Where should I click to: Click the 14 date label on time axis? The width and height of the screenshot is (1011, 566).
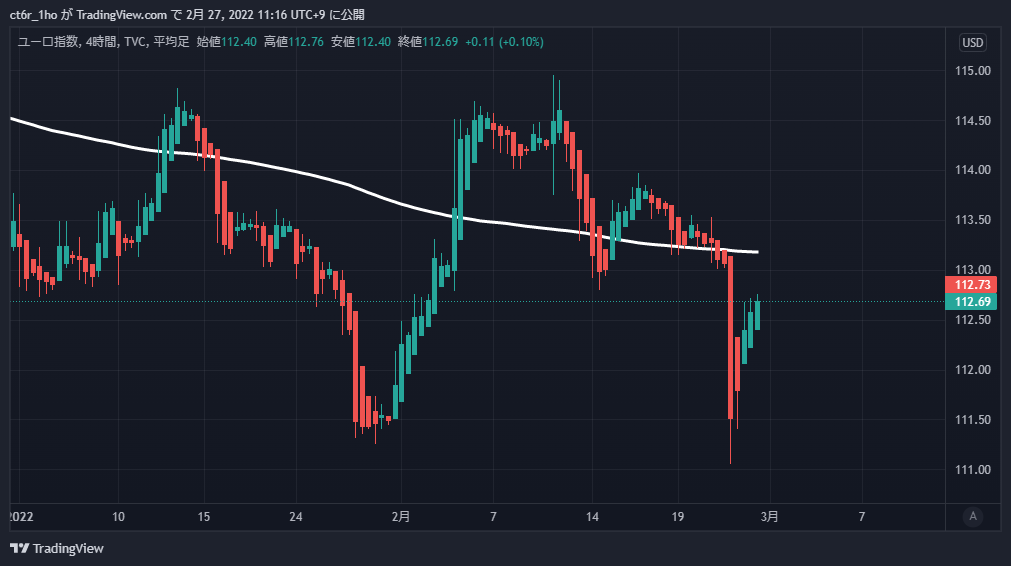pyautogui.click(x=592, y=517)
